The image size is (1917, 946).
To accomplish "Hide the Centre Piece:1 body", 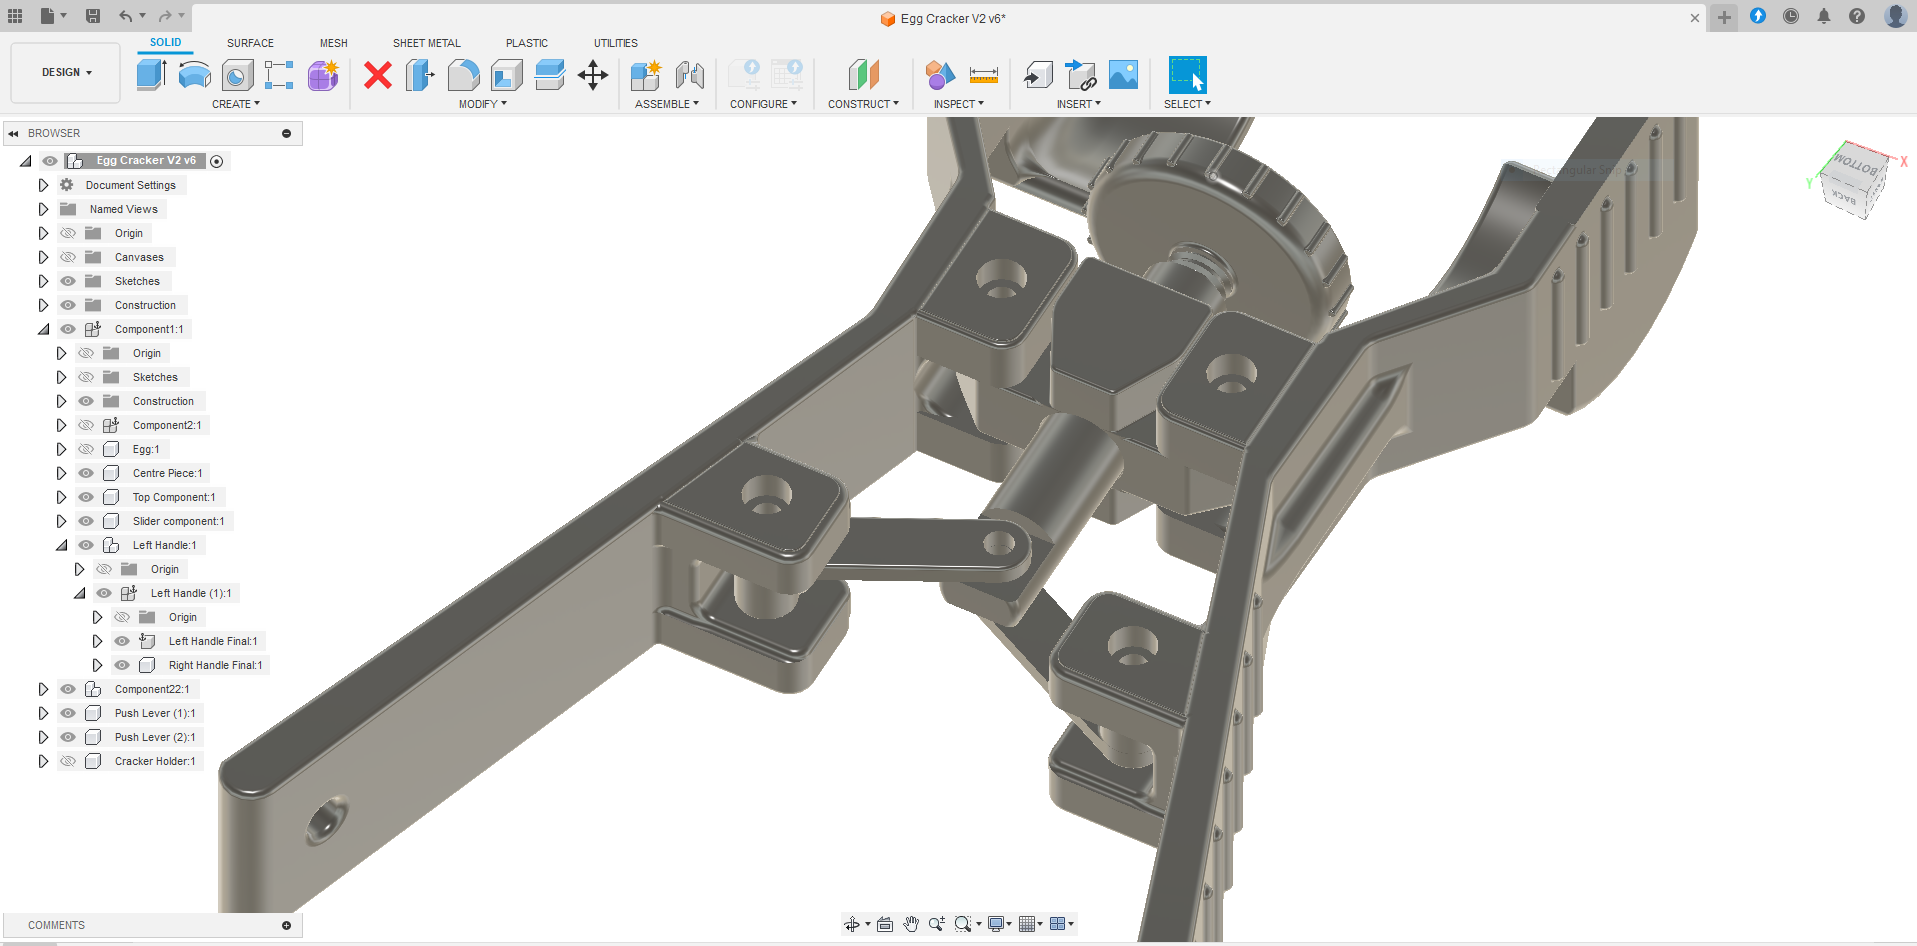I will [x=86, y=473].
